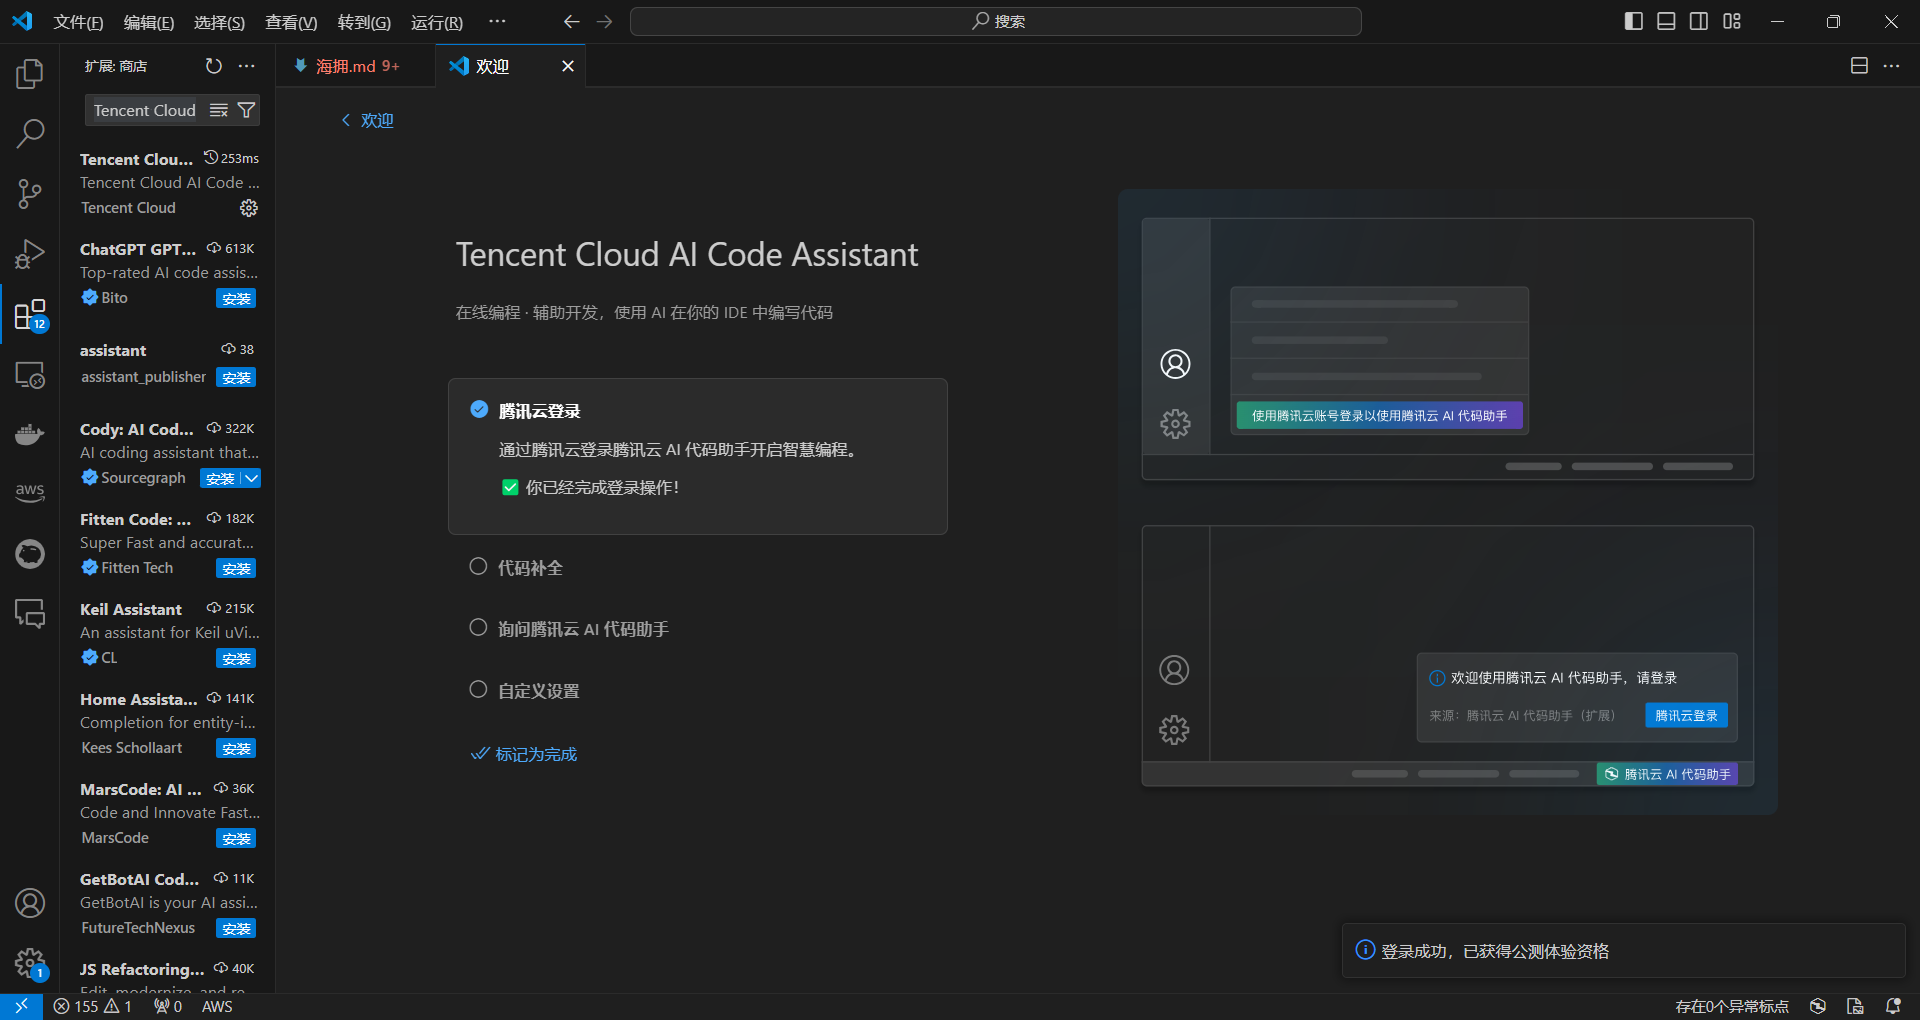Viewport: 1920px width, 1020px height.
Task: Open extensions view more actions menu
Action: point(247,66)
